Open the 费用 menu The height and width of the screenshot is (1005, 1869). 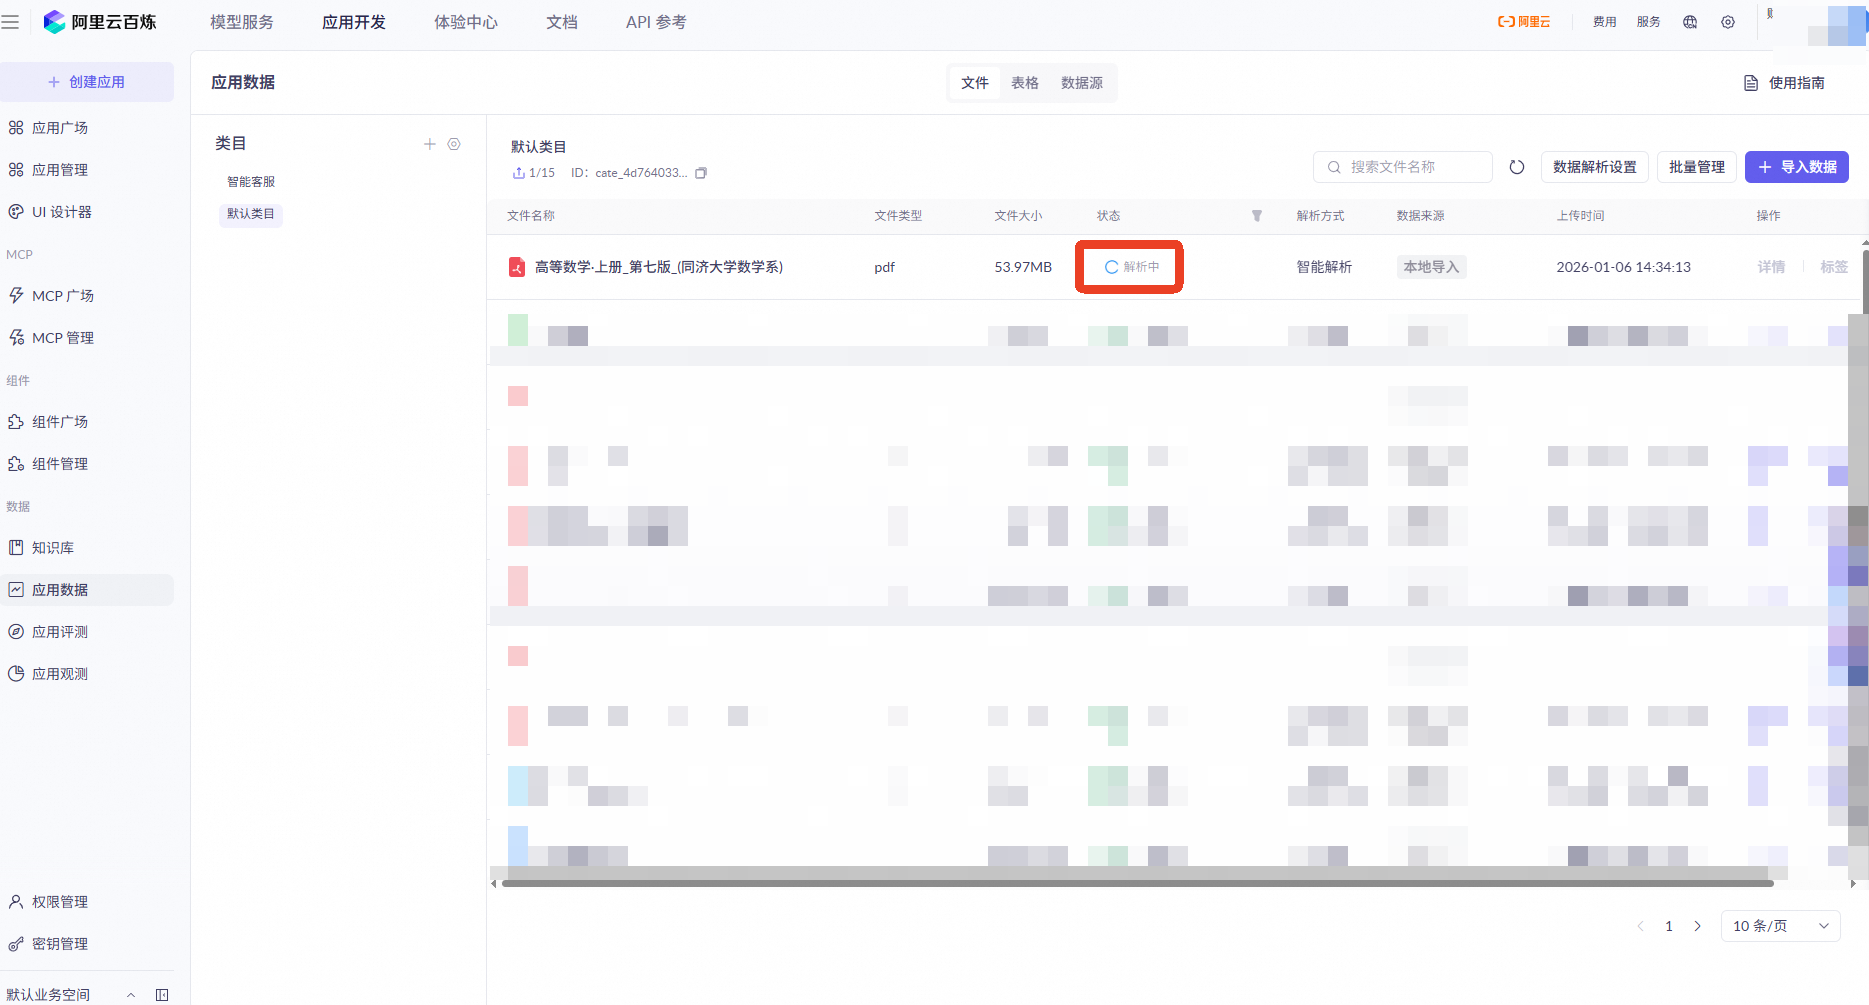(1605, 22)
